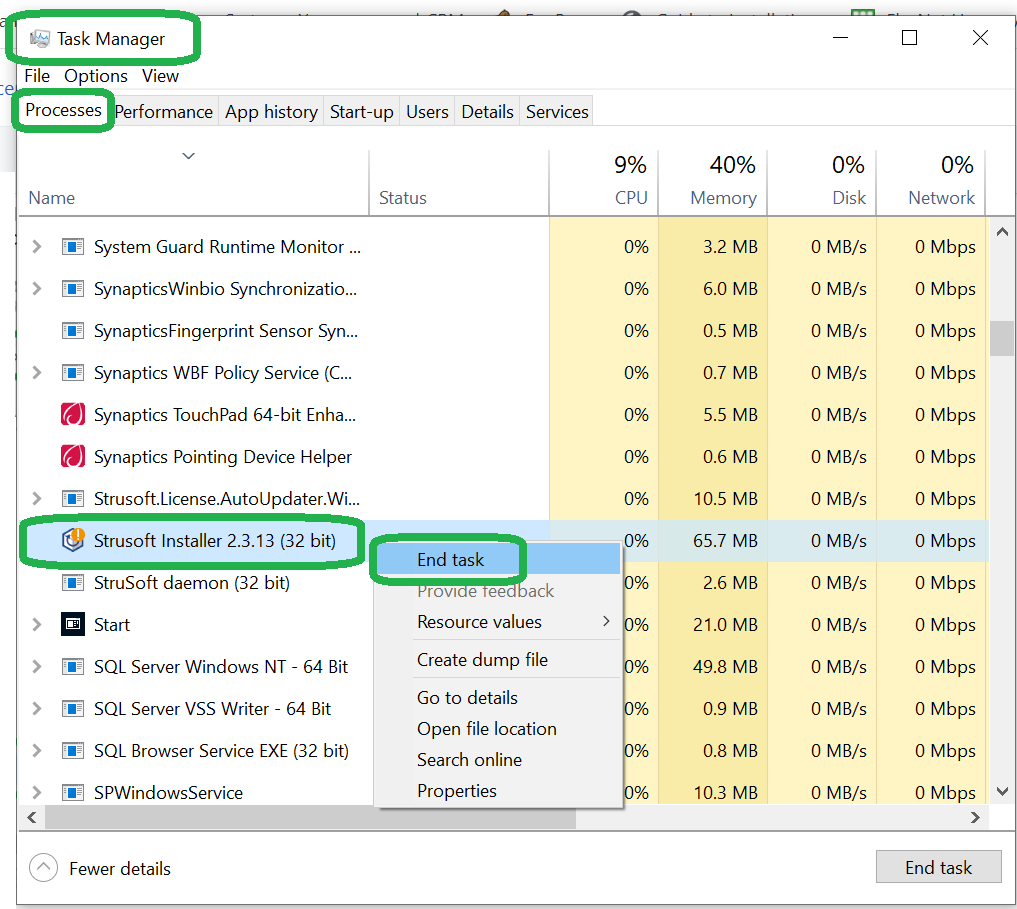Open the Resource values submenu
The height and width of the screenshot is (909, 1017).
[497, 622]
